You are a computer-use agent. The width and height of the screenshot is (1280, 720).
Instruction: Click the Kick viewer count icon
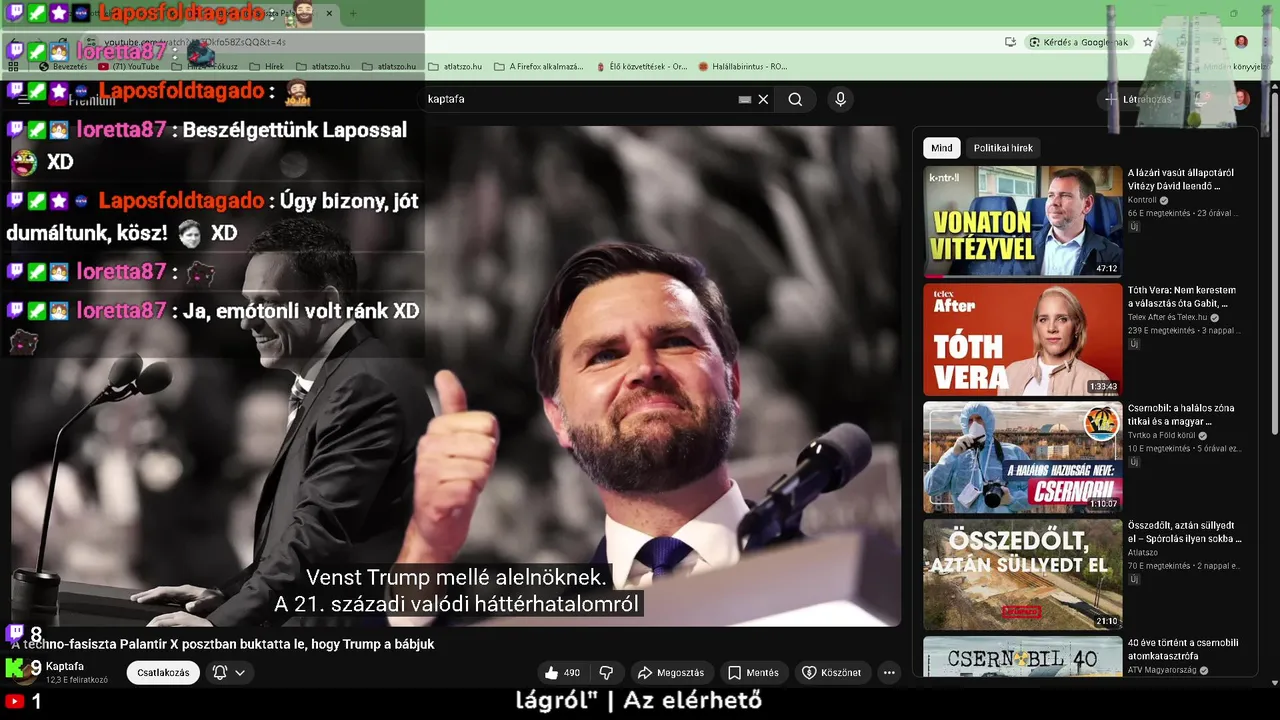click(x=16, y=667)
